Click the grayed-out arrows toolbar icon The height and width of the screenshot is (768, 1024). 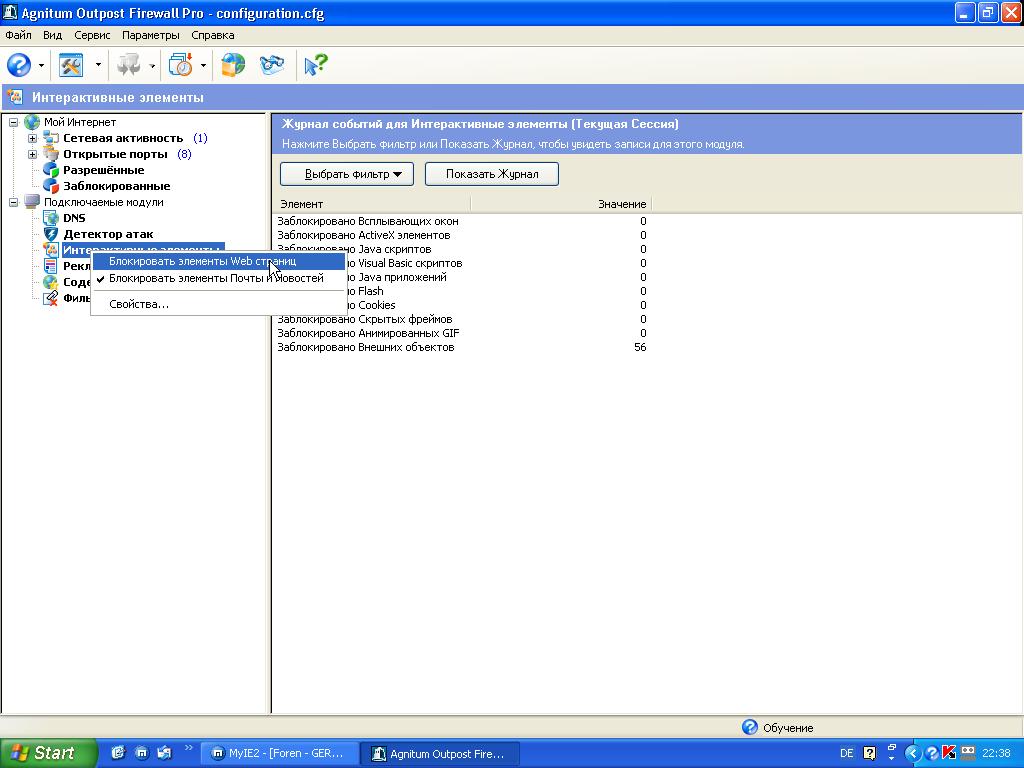click(x=128, y=65)
